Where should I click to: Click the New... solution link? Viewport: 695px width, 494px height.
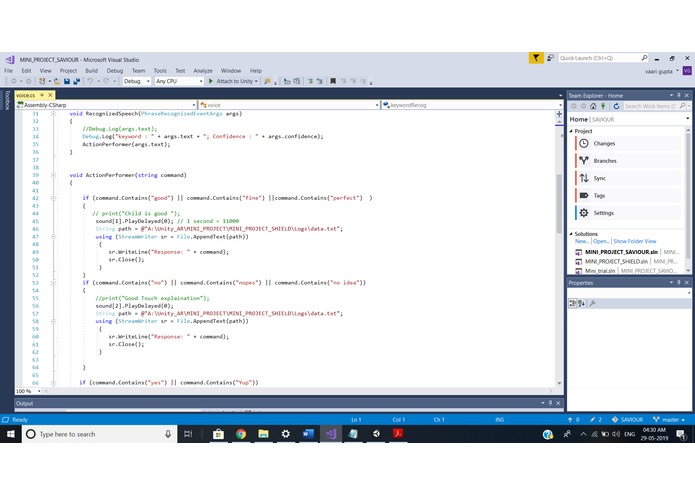point(582,241)
